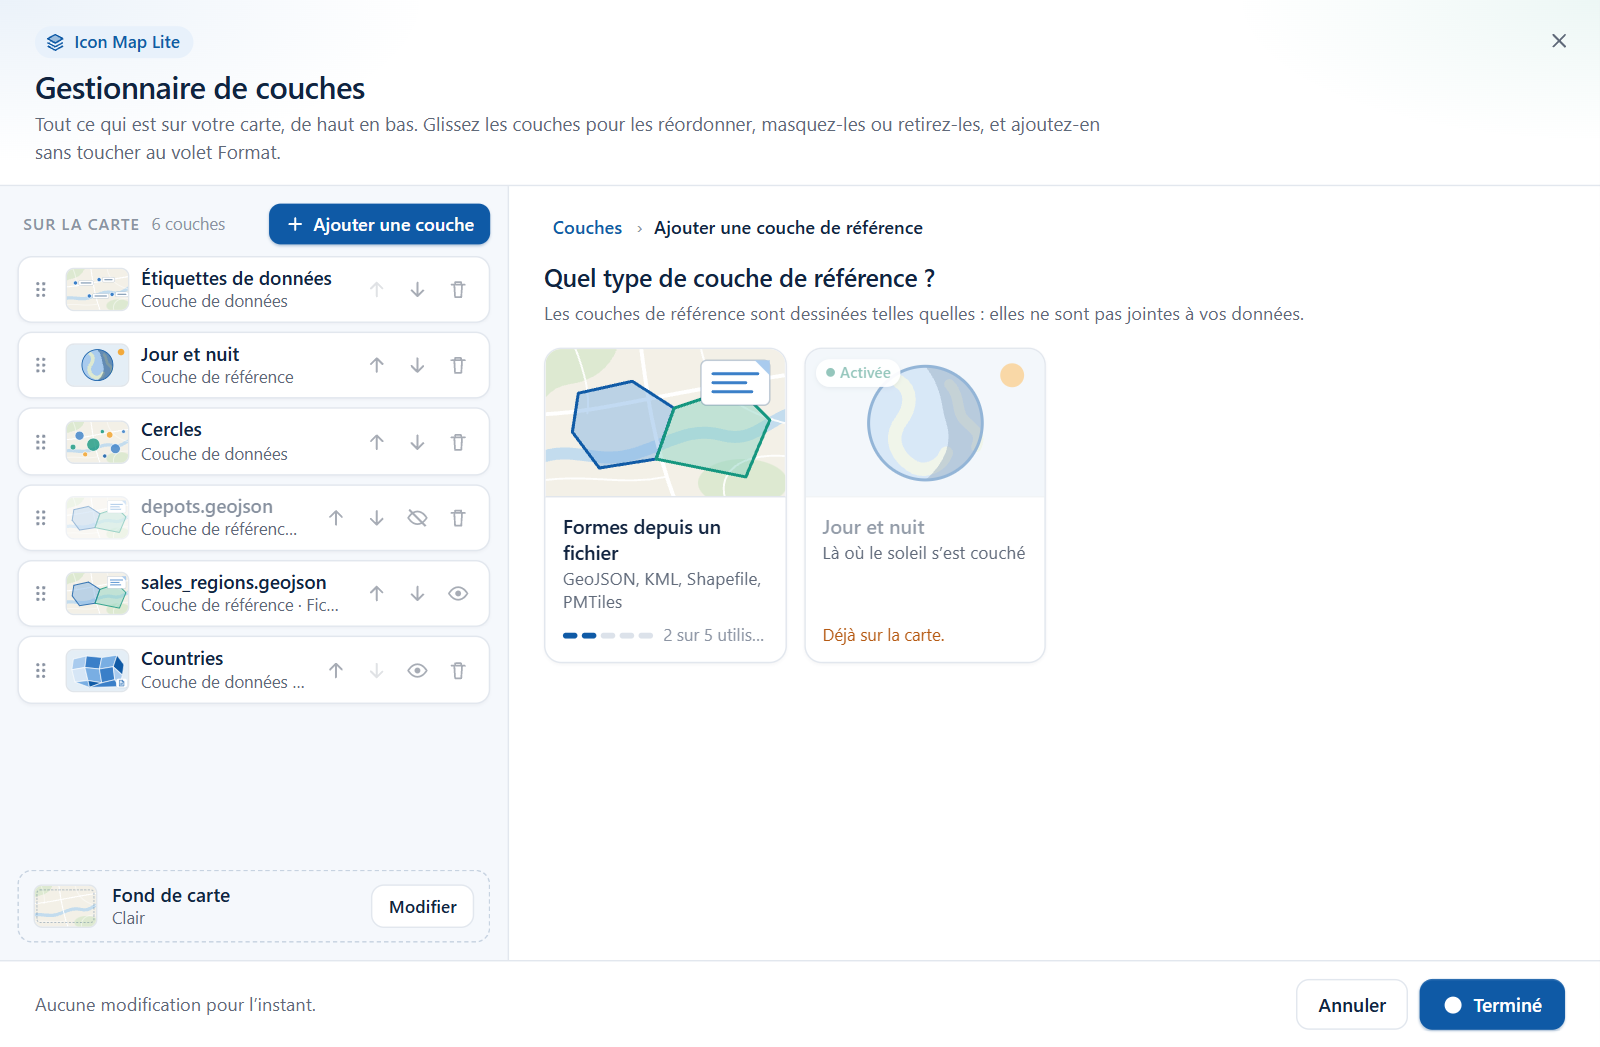Move sales_regions.geojson layer up
This screenshot has height=1047, width=1600.
pyautogui.click(x=377, y=594)
